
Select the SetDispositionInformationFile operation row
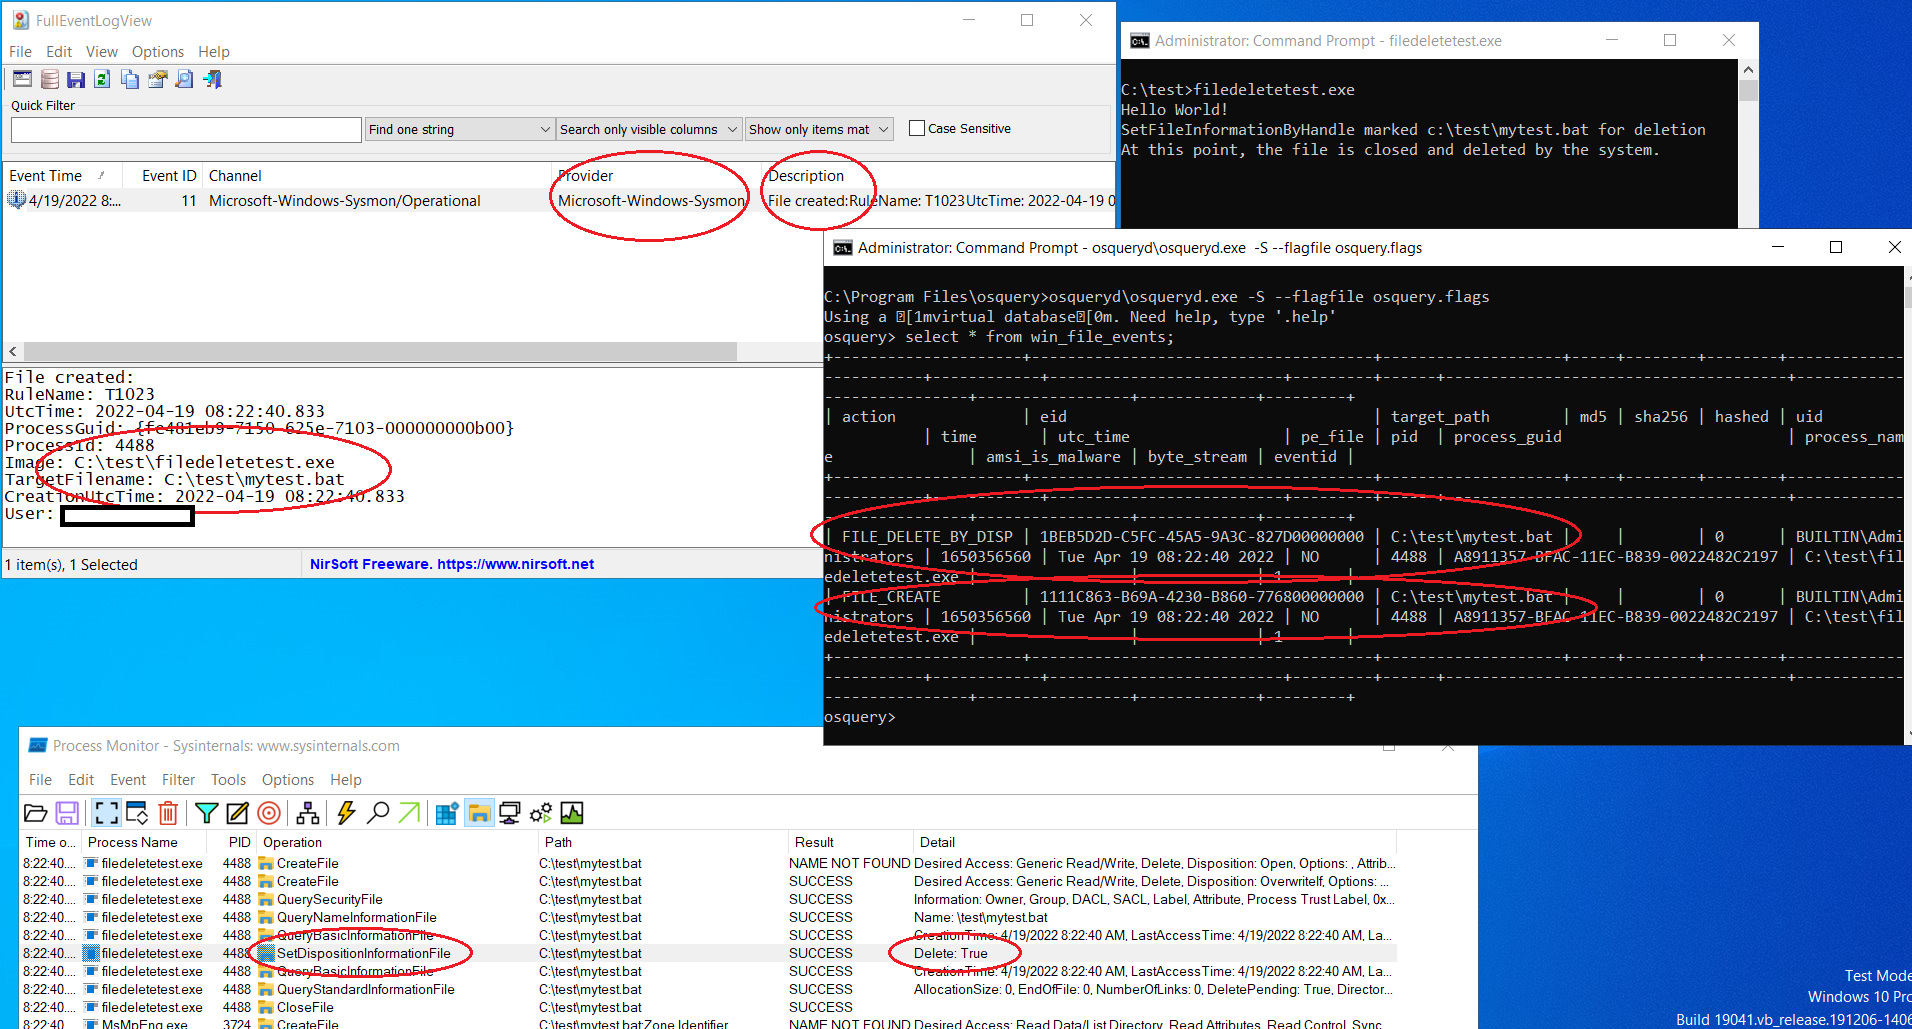click(708, 954)
